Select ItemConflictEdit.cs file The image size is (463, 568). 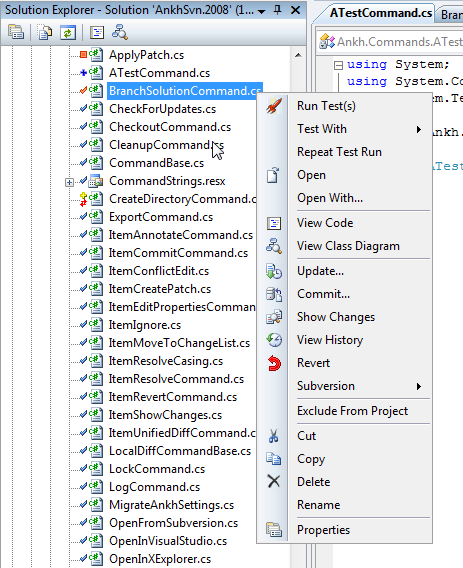pos(159,271)
